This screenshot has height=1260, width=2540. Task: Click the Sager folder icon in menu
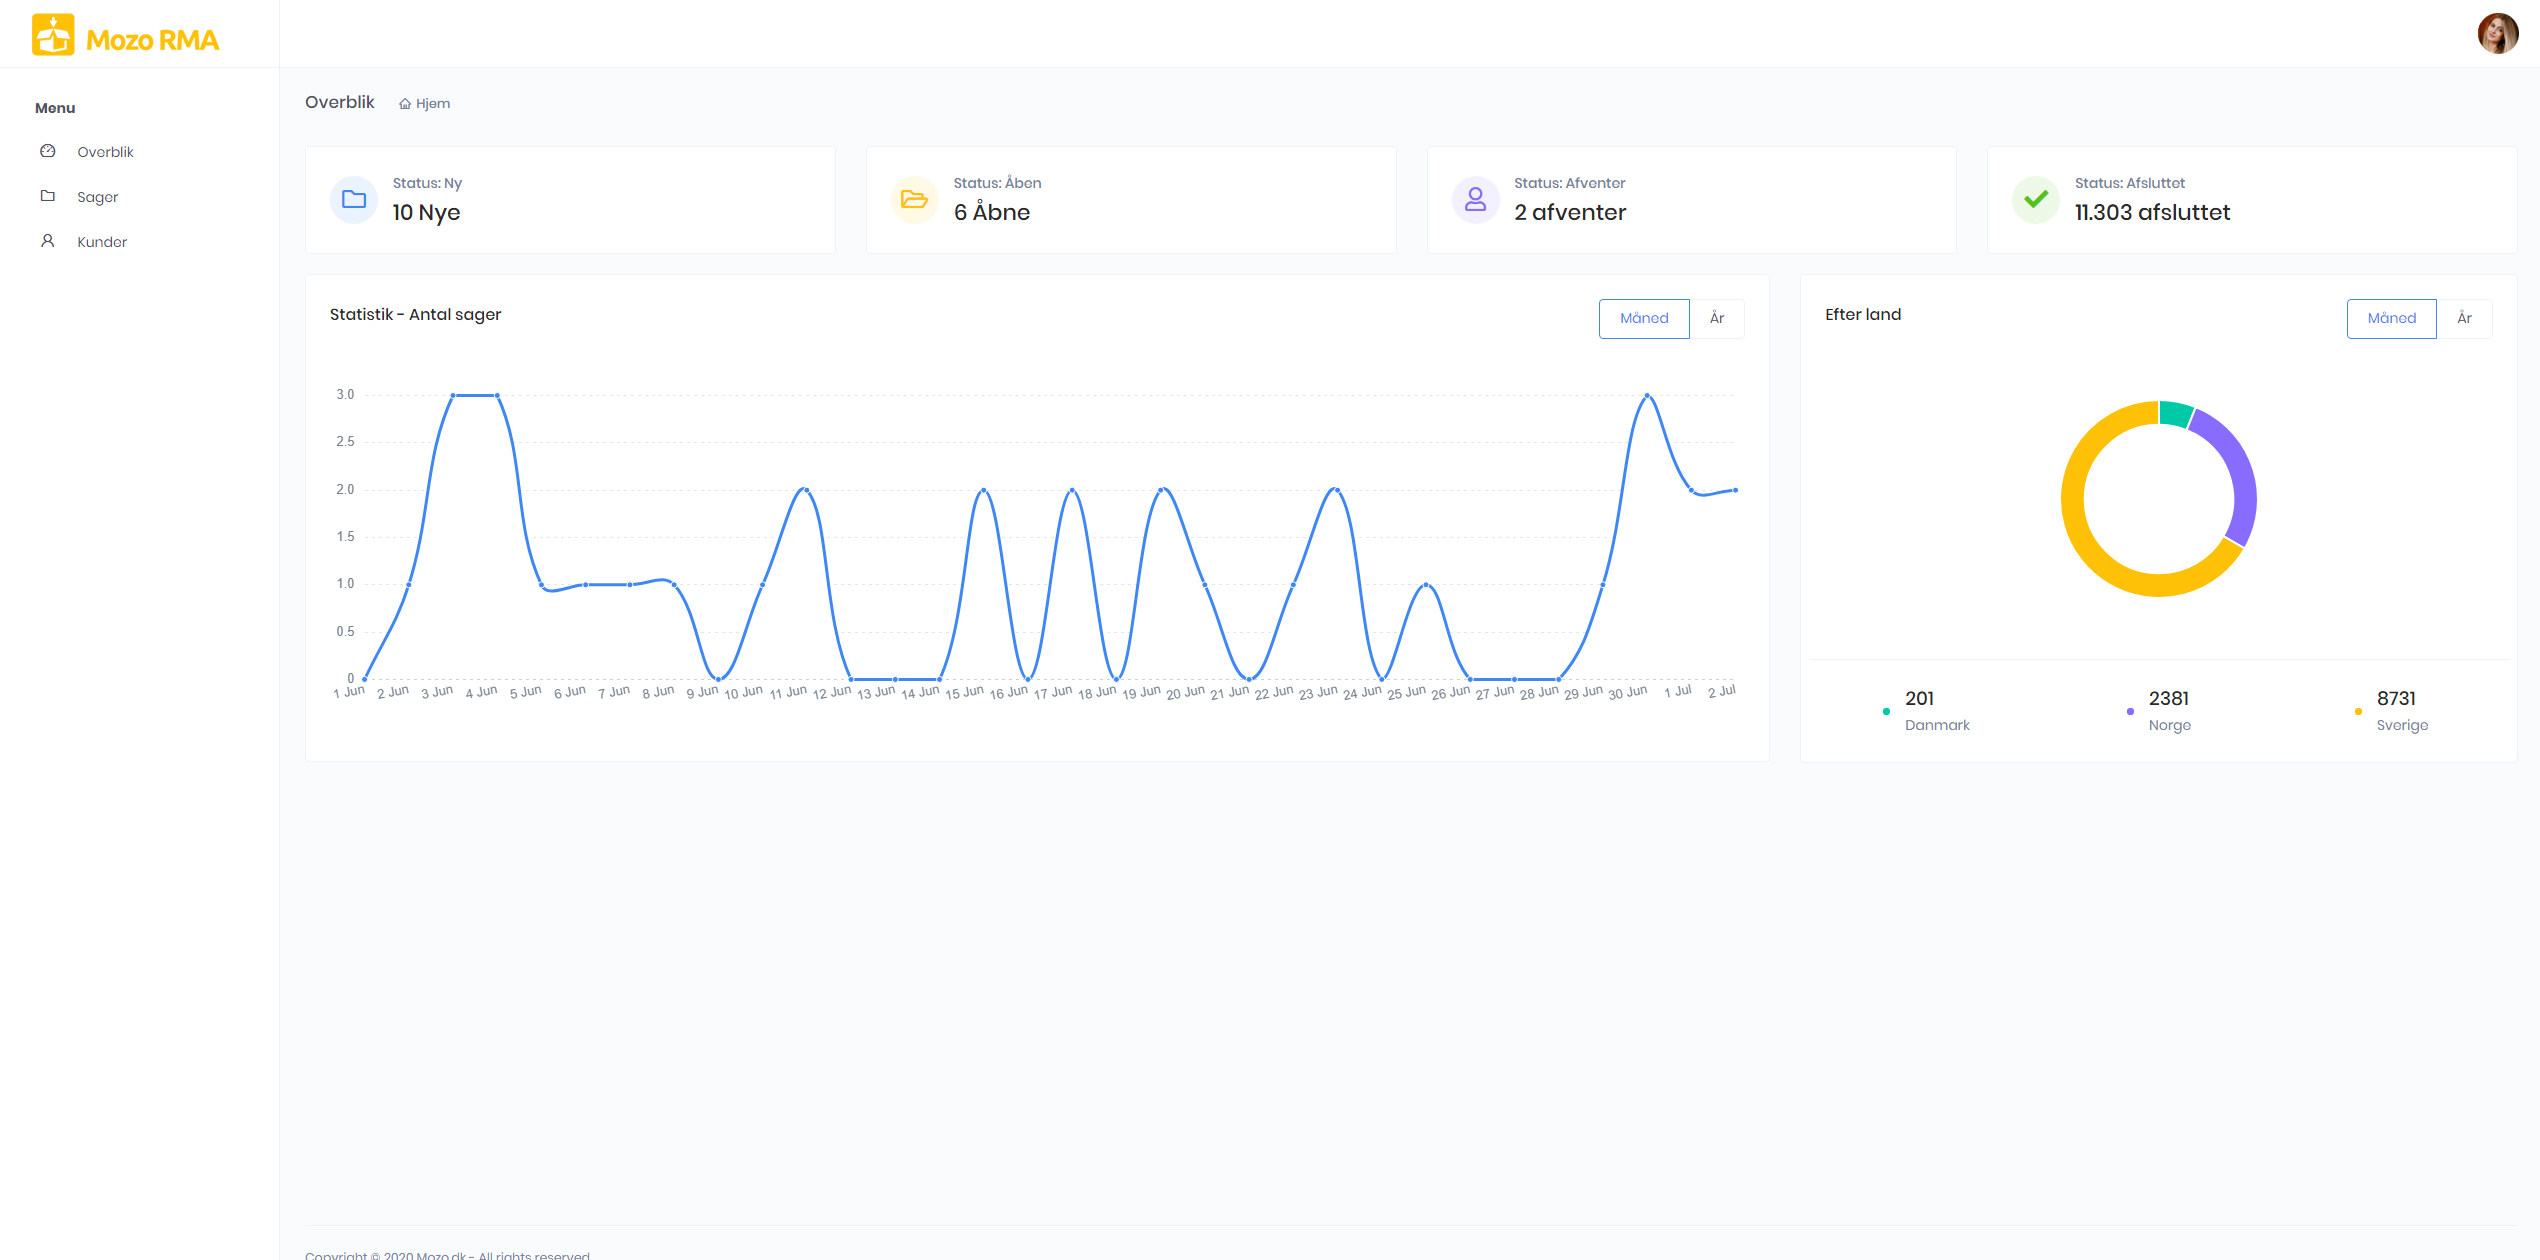click(x=47, y=196)
